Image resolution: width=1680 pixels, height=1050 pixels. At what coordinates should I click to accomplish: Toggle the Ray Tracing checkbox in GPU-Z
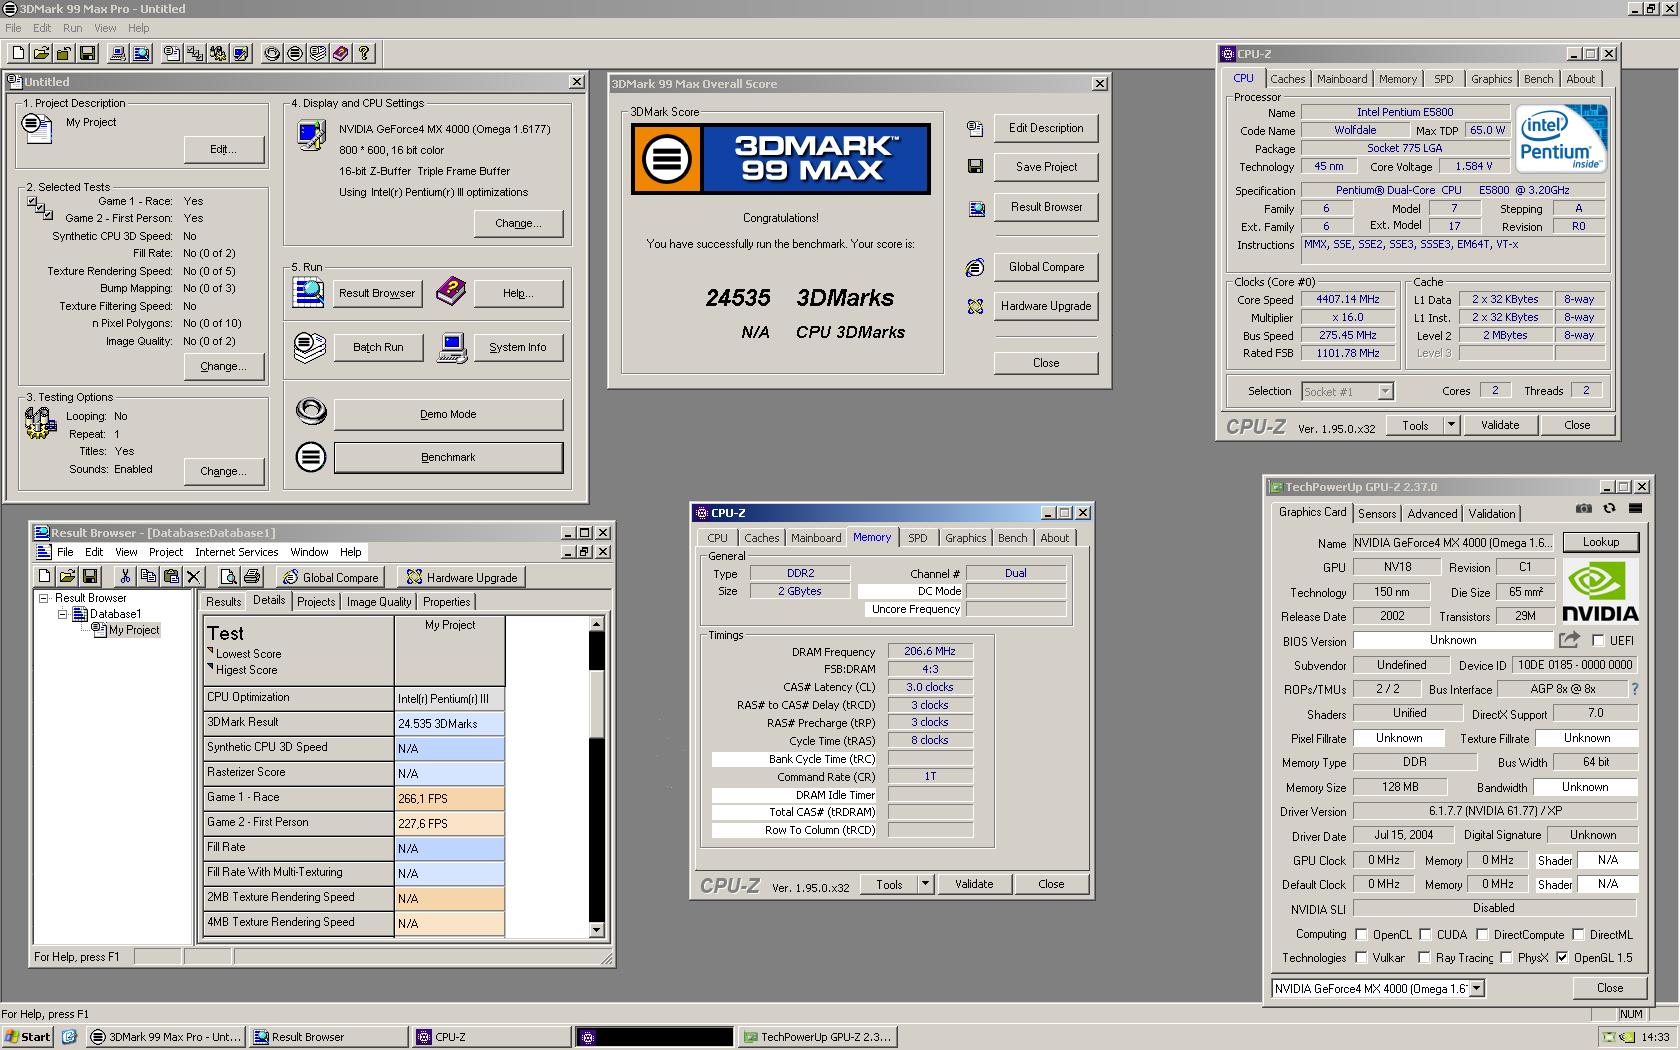(1424, 957)
